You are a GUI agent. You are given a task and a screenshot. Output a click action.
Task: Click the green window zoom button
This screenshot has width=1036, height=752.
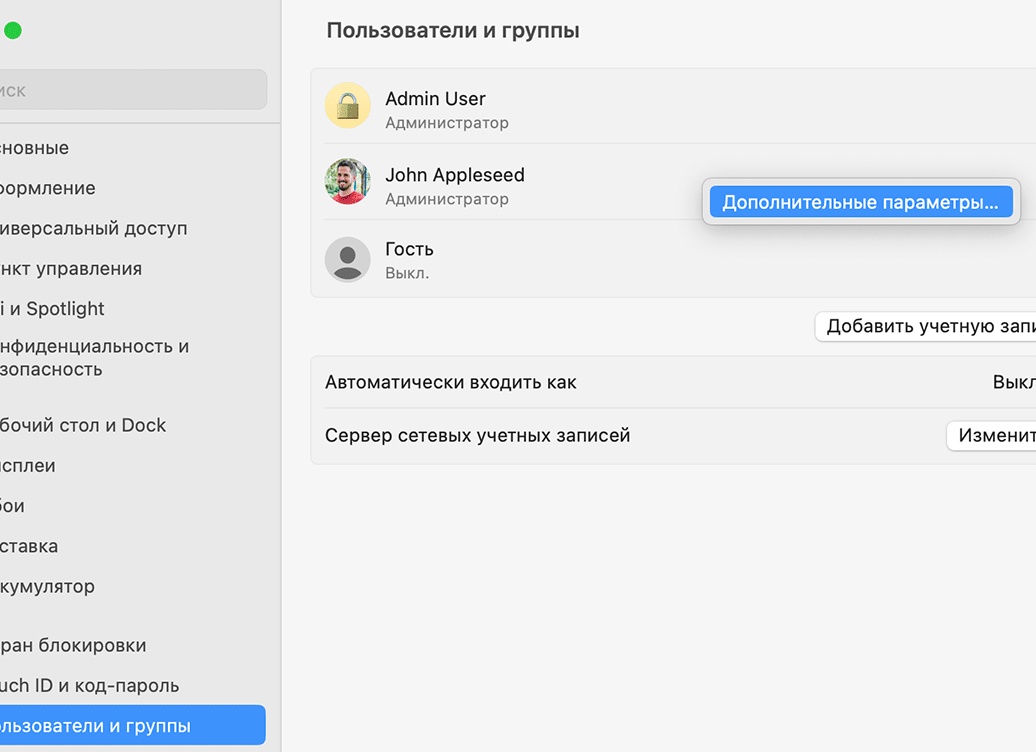[x=13, y=30]
